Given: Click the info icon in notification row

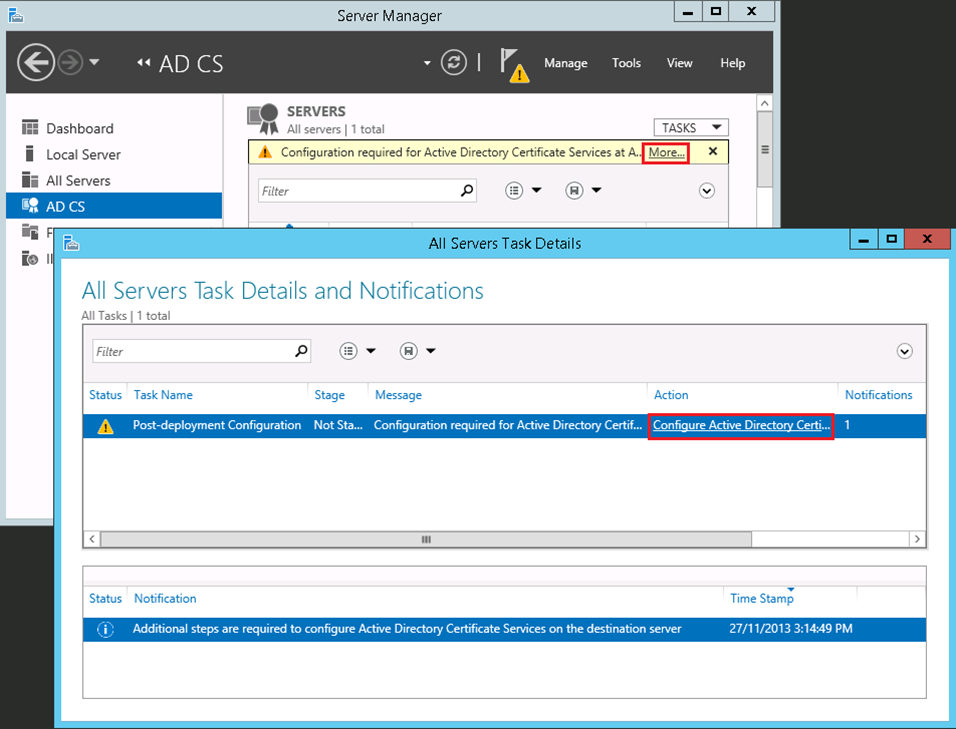Looking at the screenshot, I should 105,629.
